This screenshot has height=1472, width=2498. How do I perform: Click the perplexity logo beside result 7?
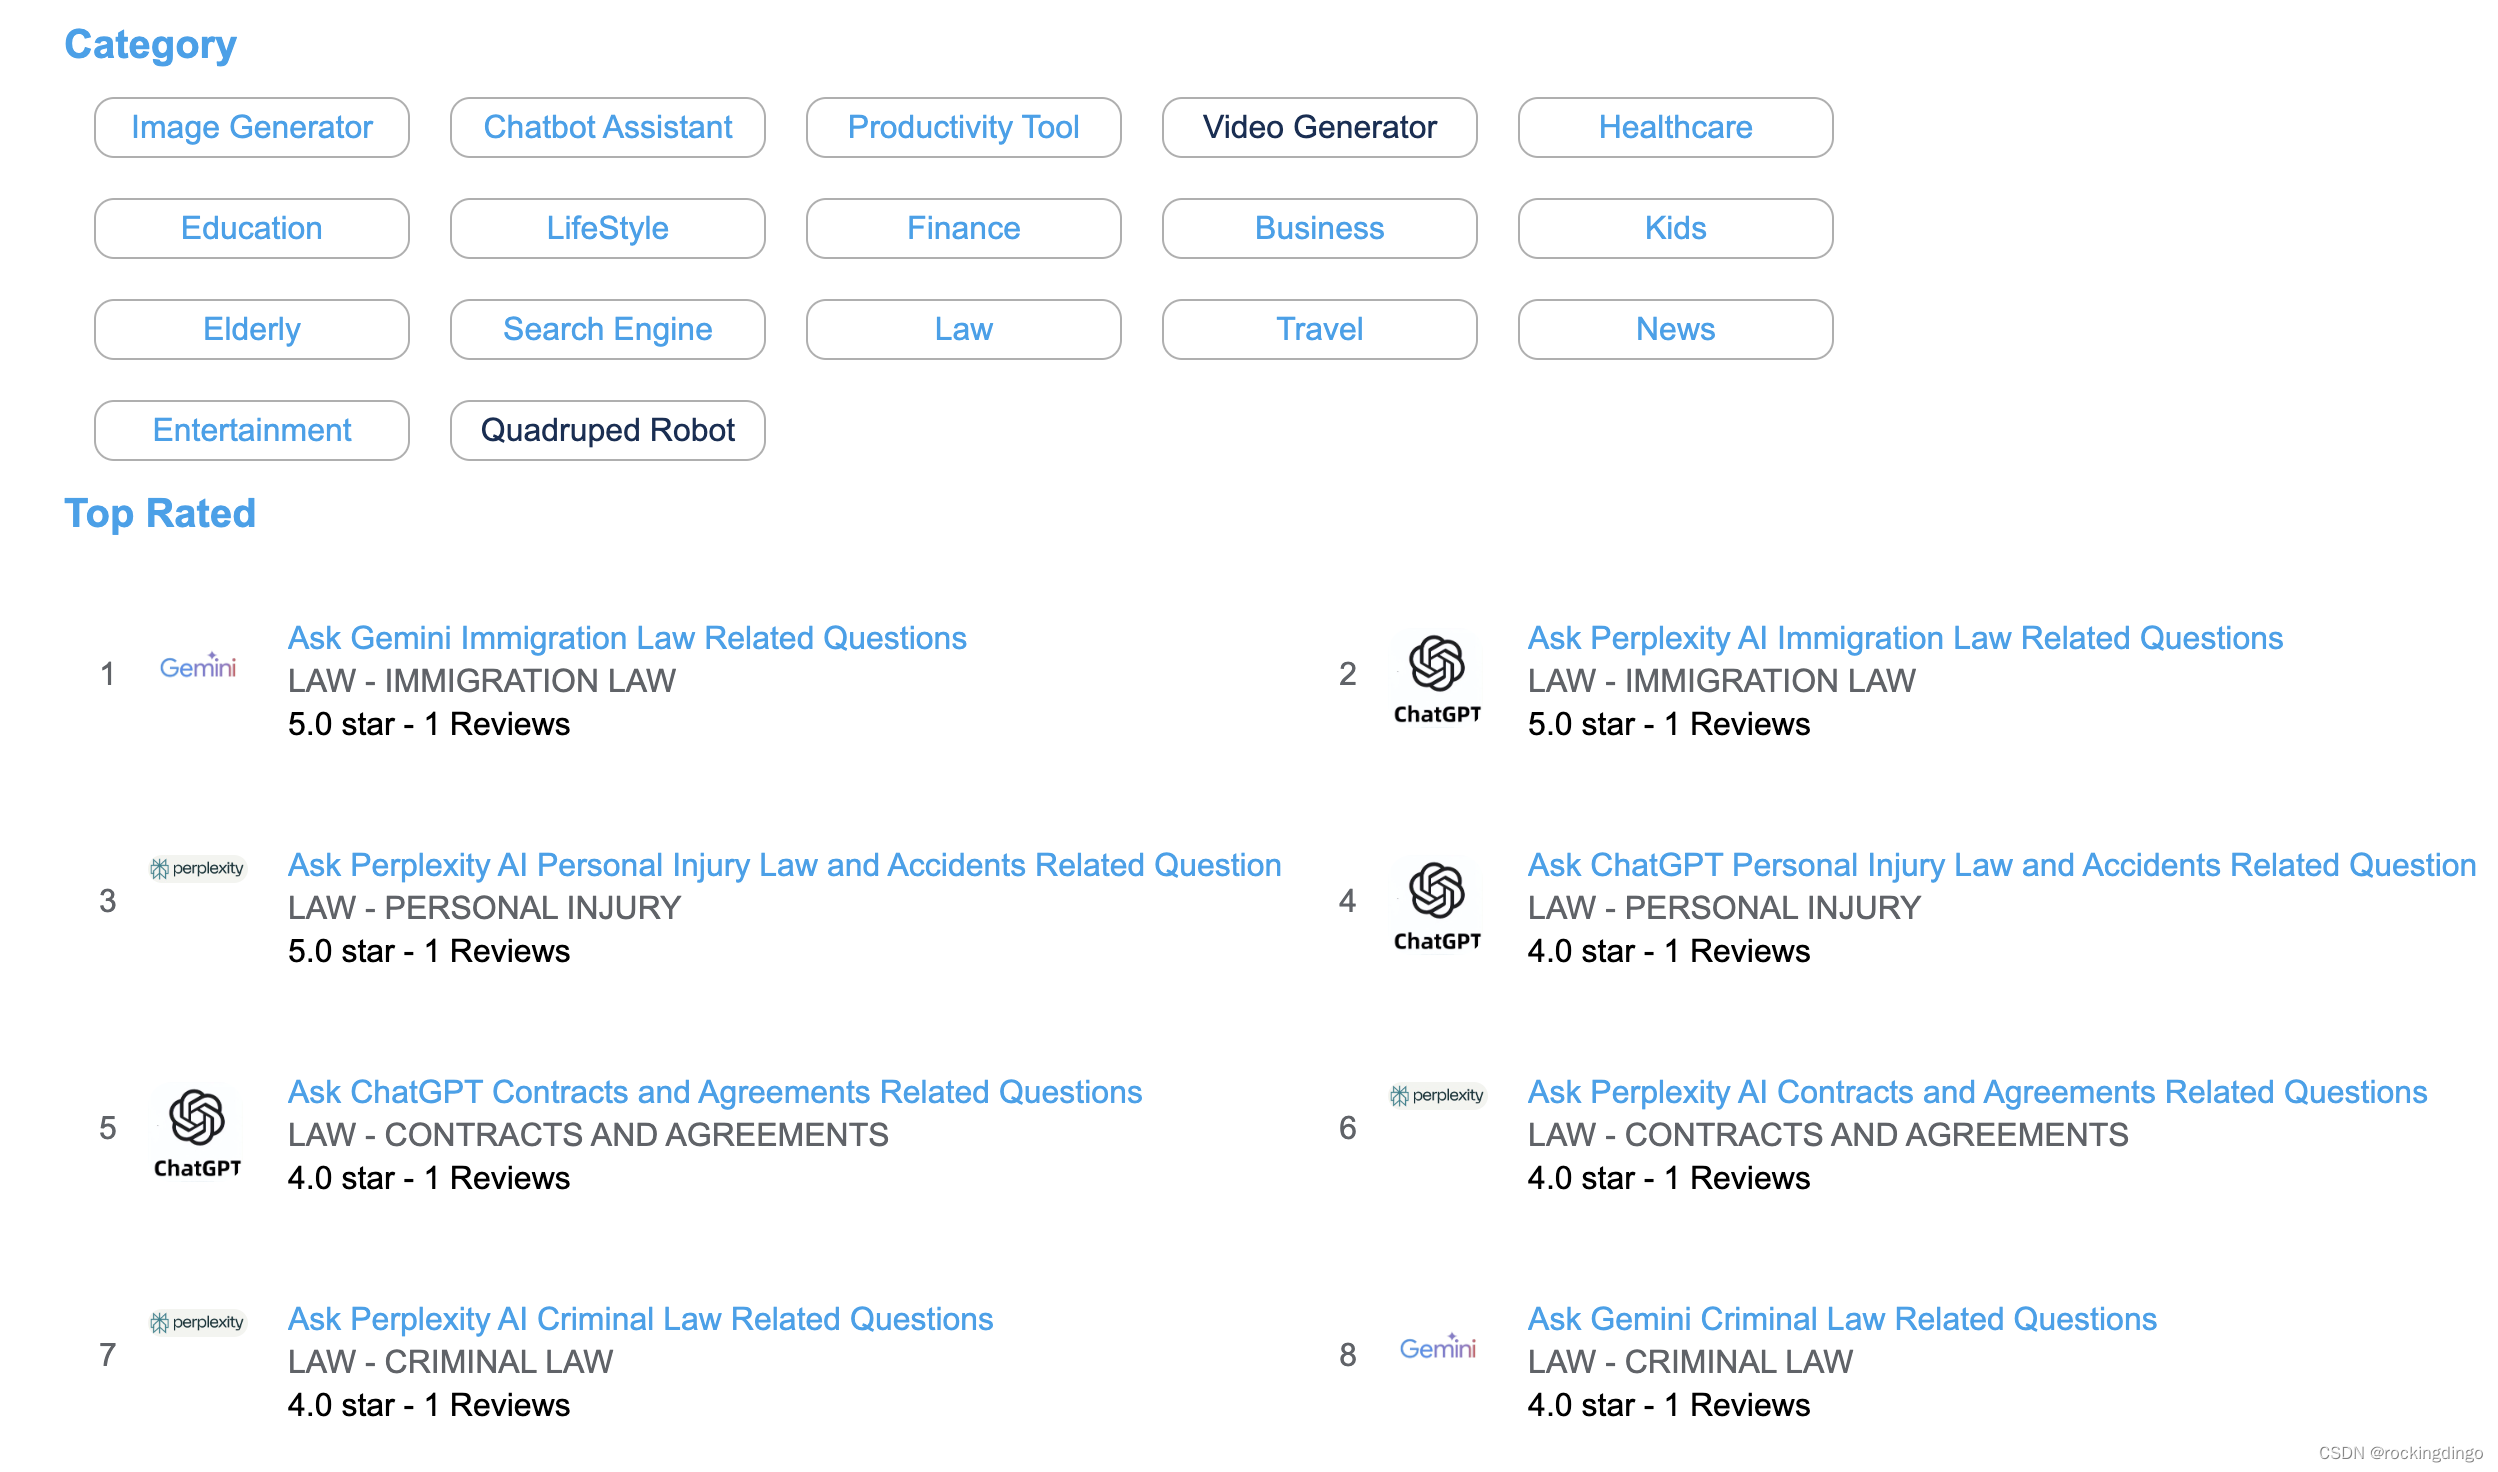[x=198, y=1322]
